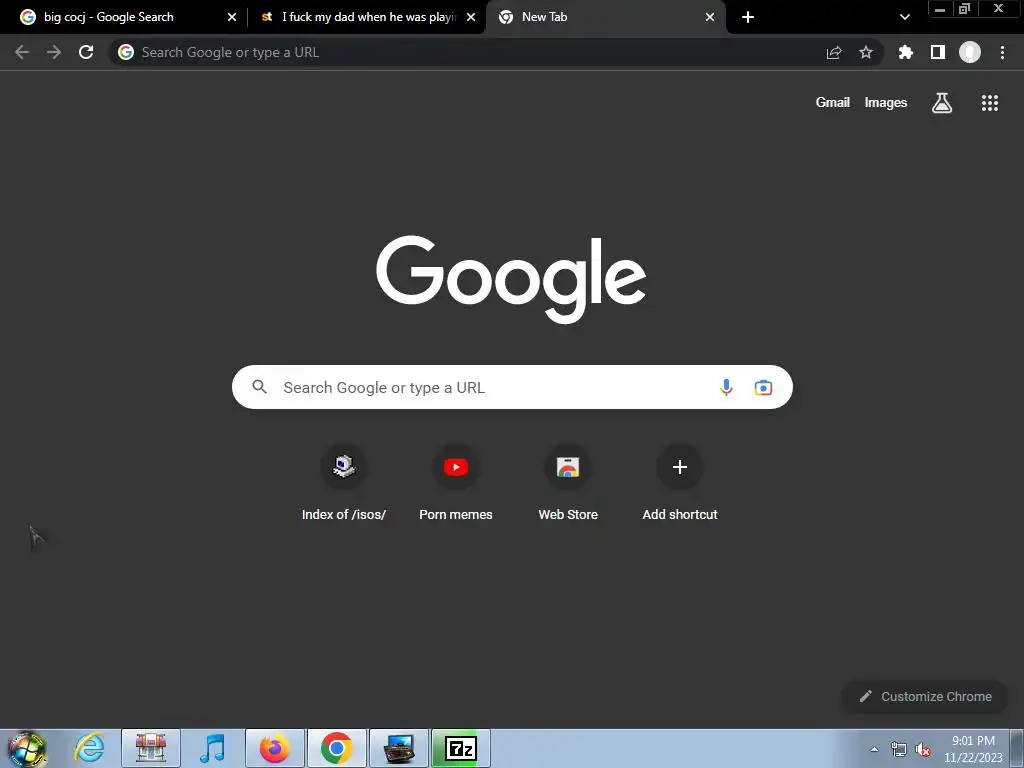Image resolution: width=1024 pixels, height=768 pixels.
Task: Click Customize Chrome button
Action: [x=925, y=696]
